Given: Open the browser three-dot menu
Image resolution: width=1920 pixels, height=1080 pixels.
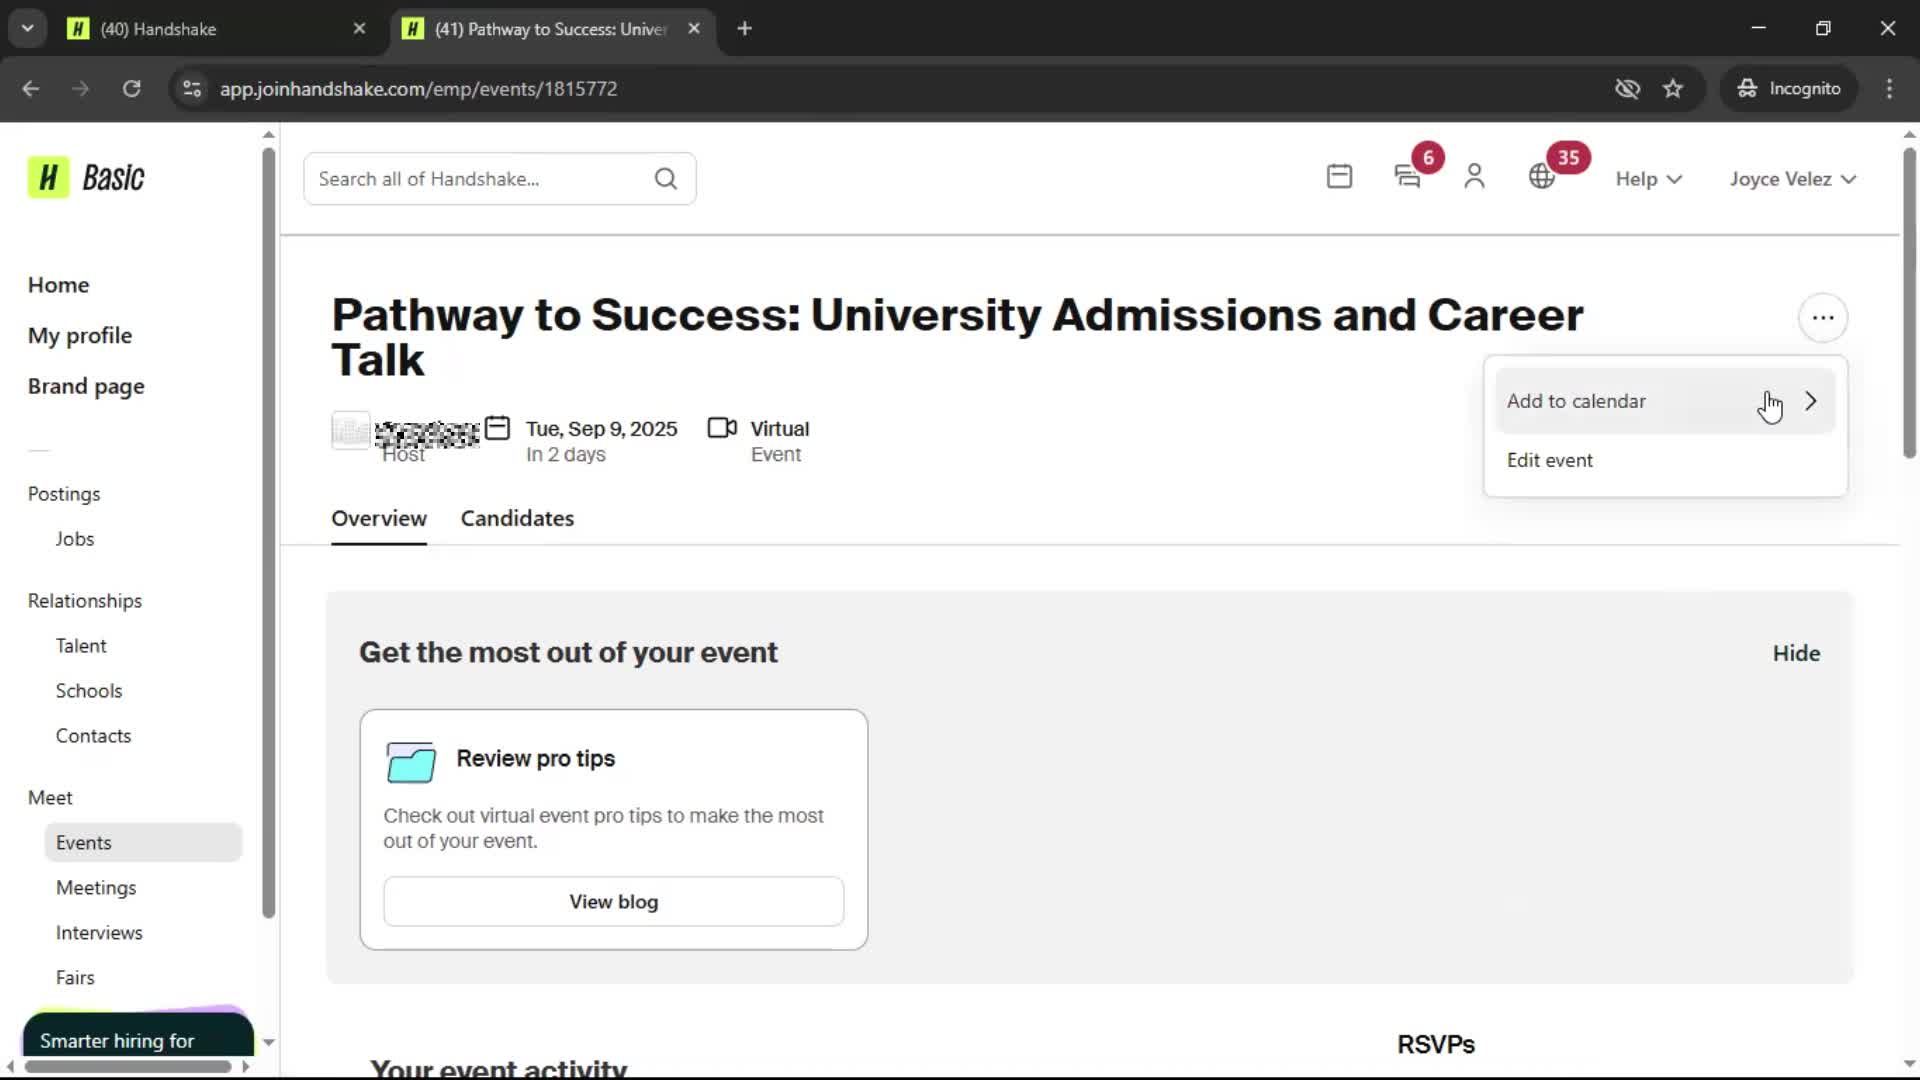Looking at the screenshot, I should 1889,89.
